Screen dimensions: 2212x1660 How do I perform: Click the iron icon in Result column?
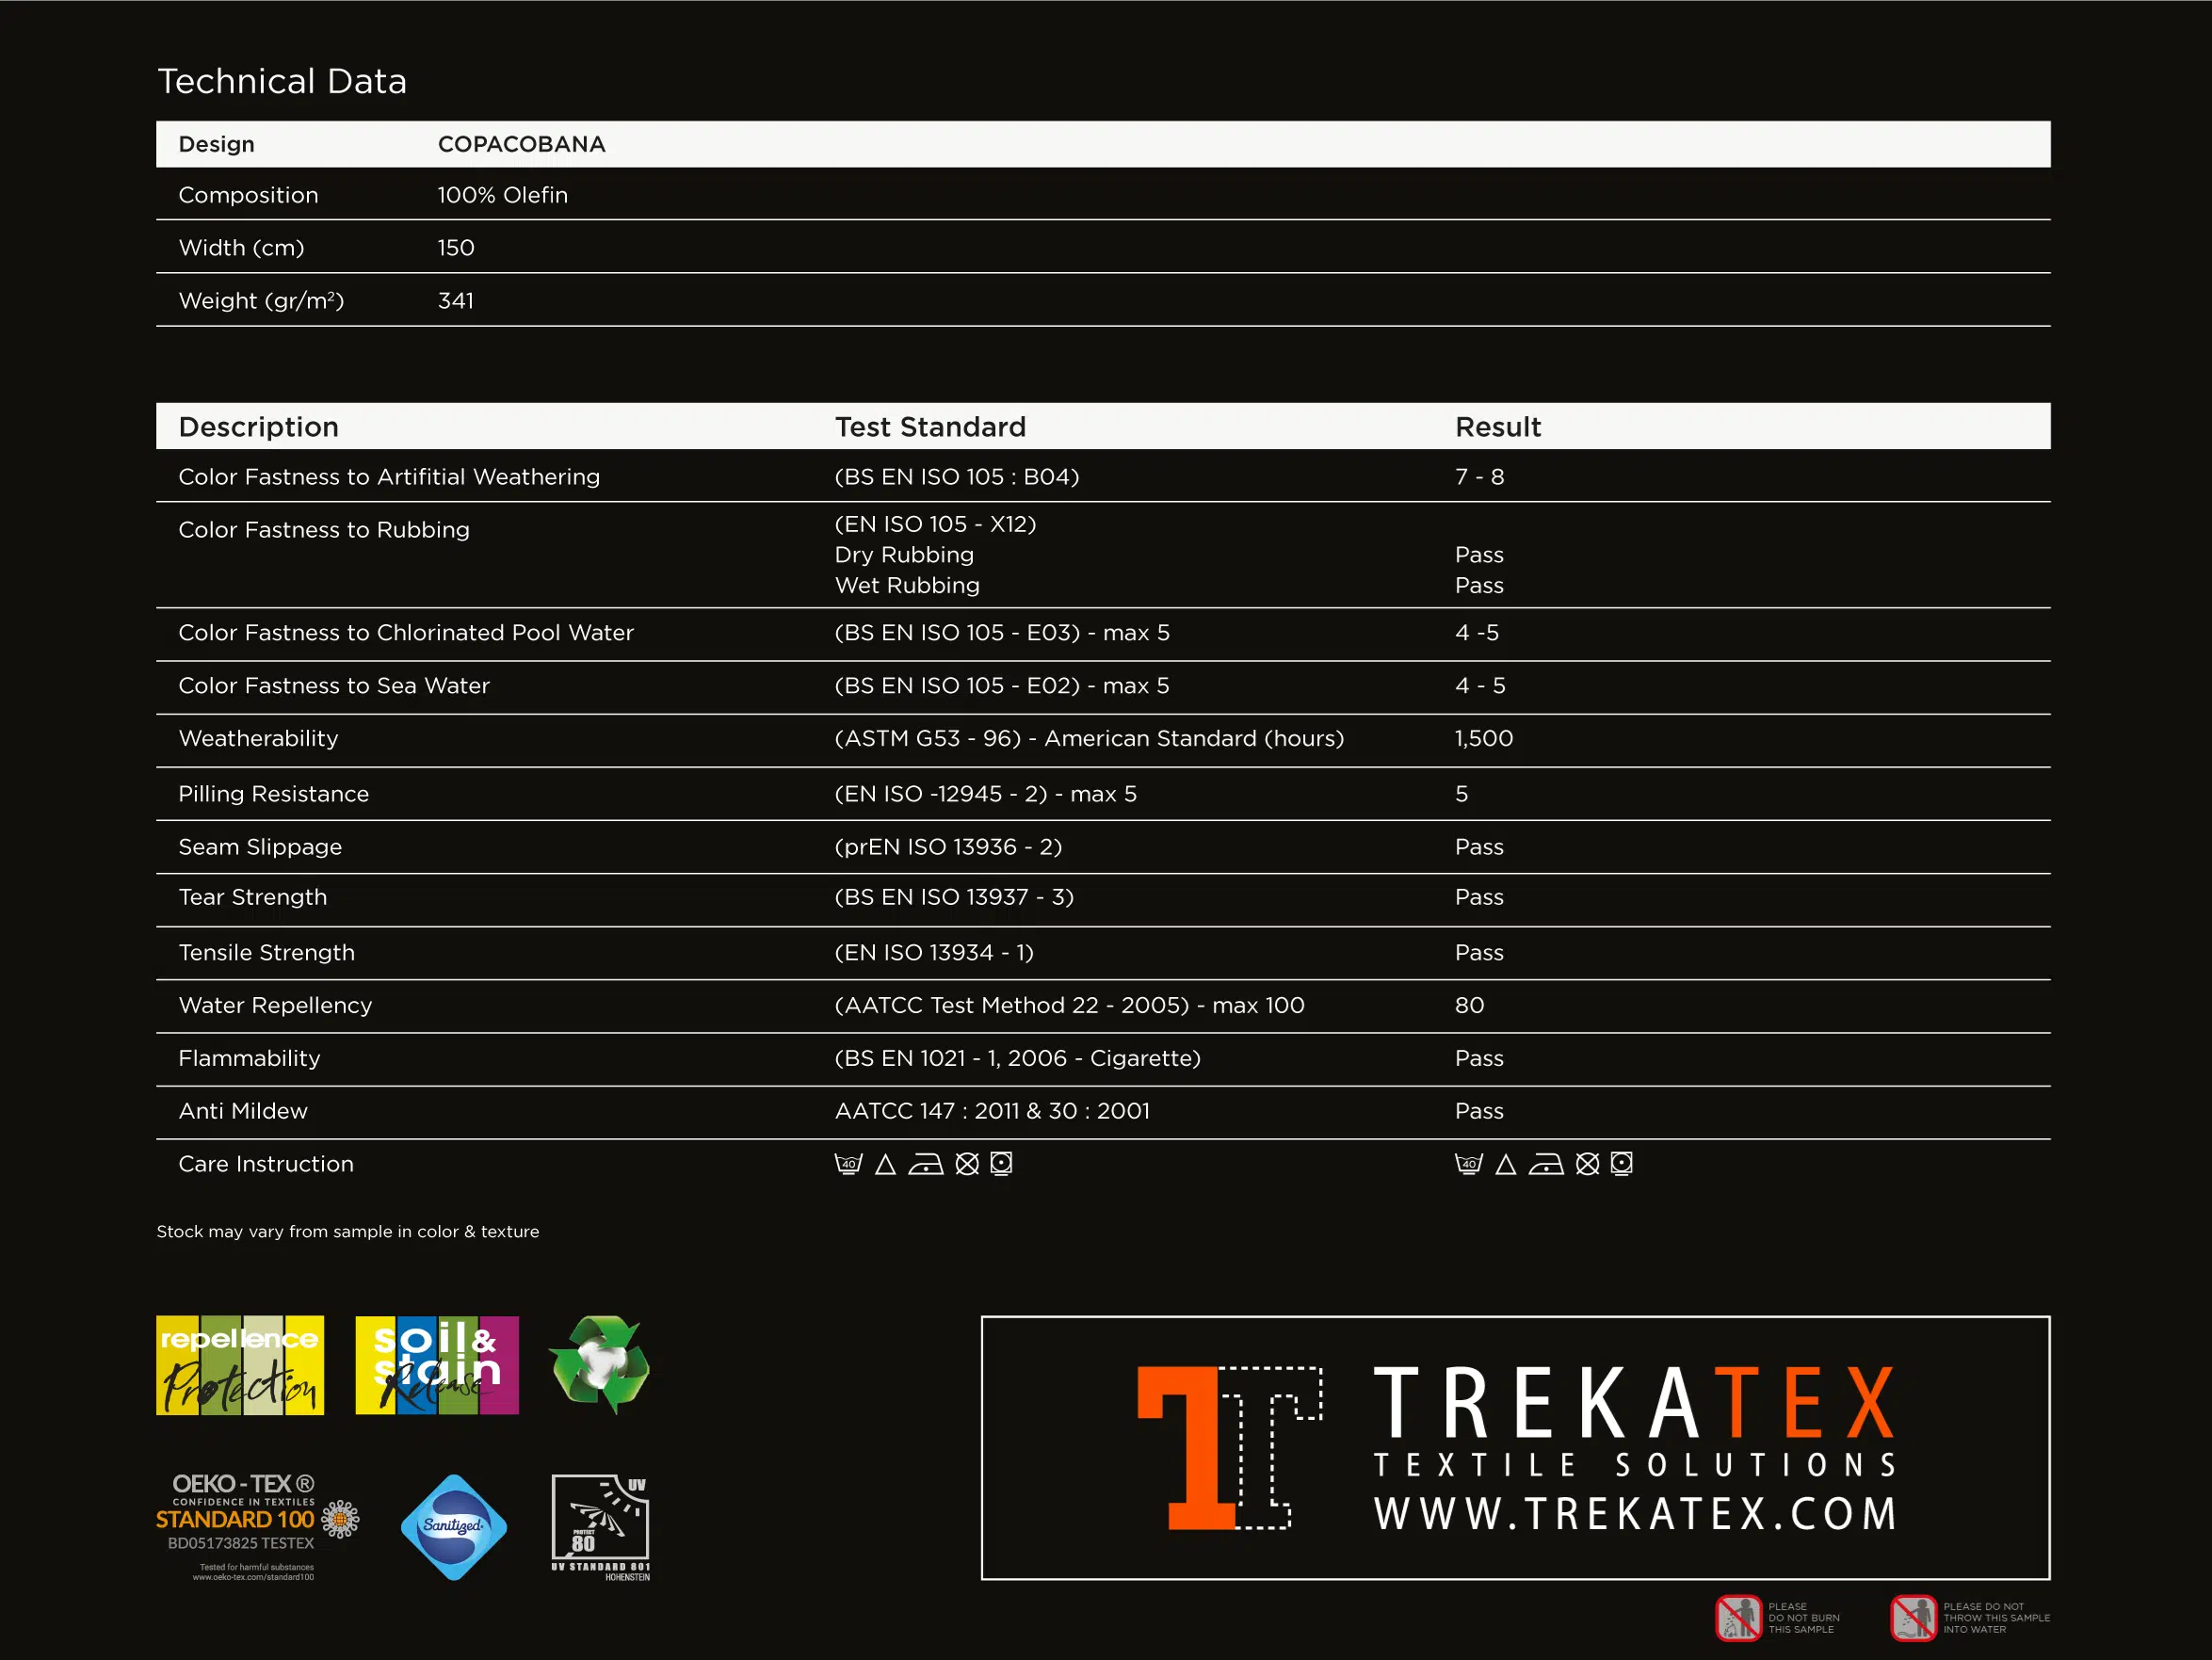tap(1546, 1164)
